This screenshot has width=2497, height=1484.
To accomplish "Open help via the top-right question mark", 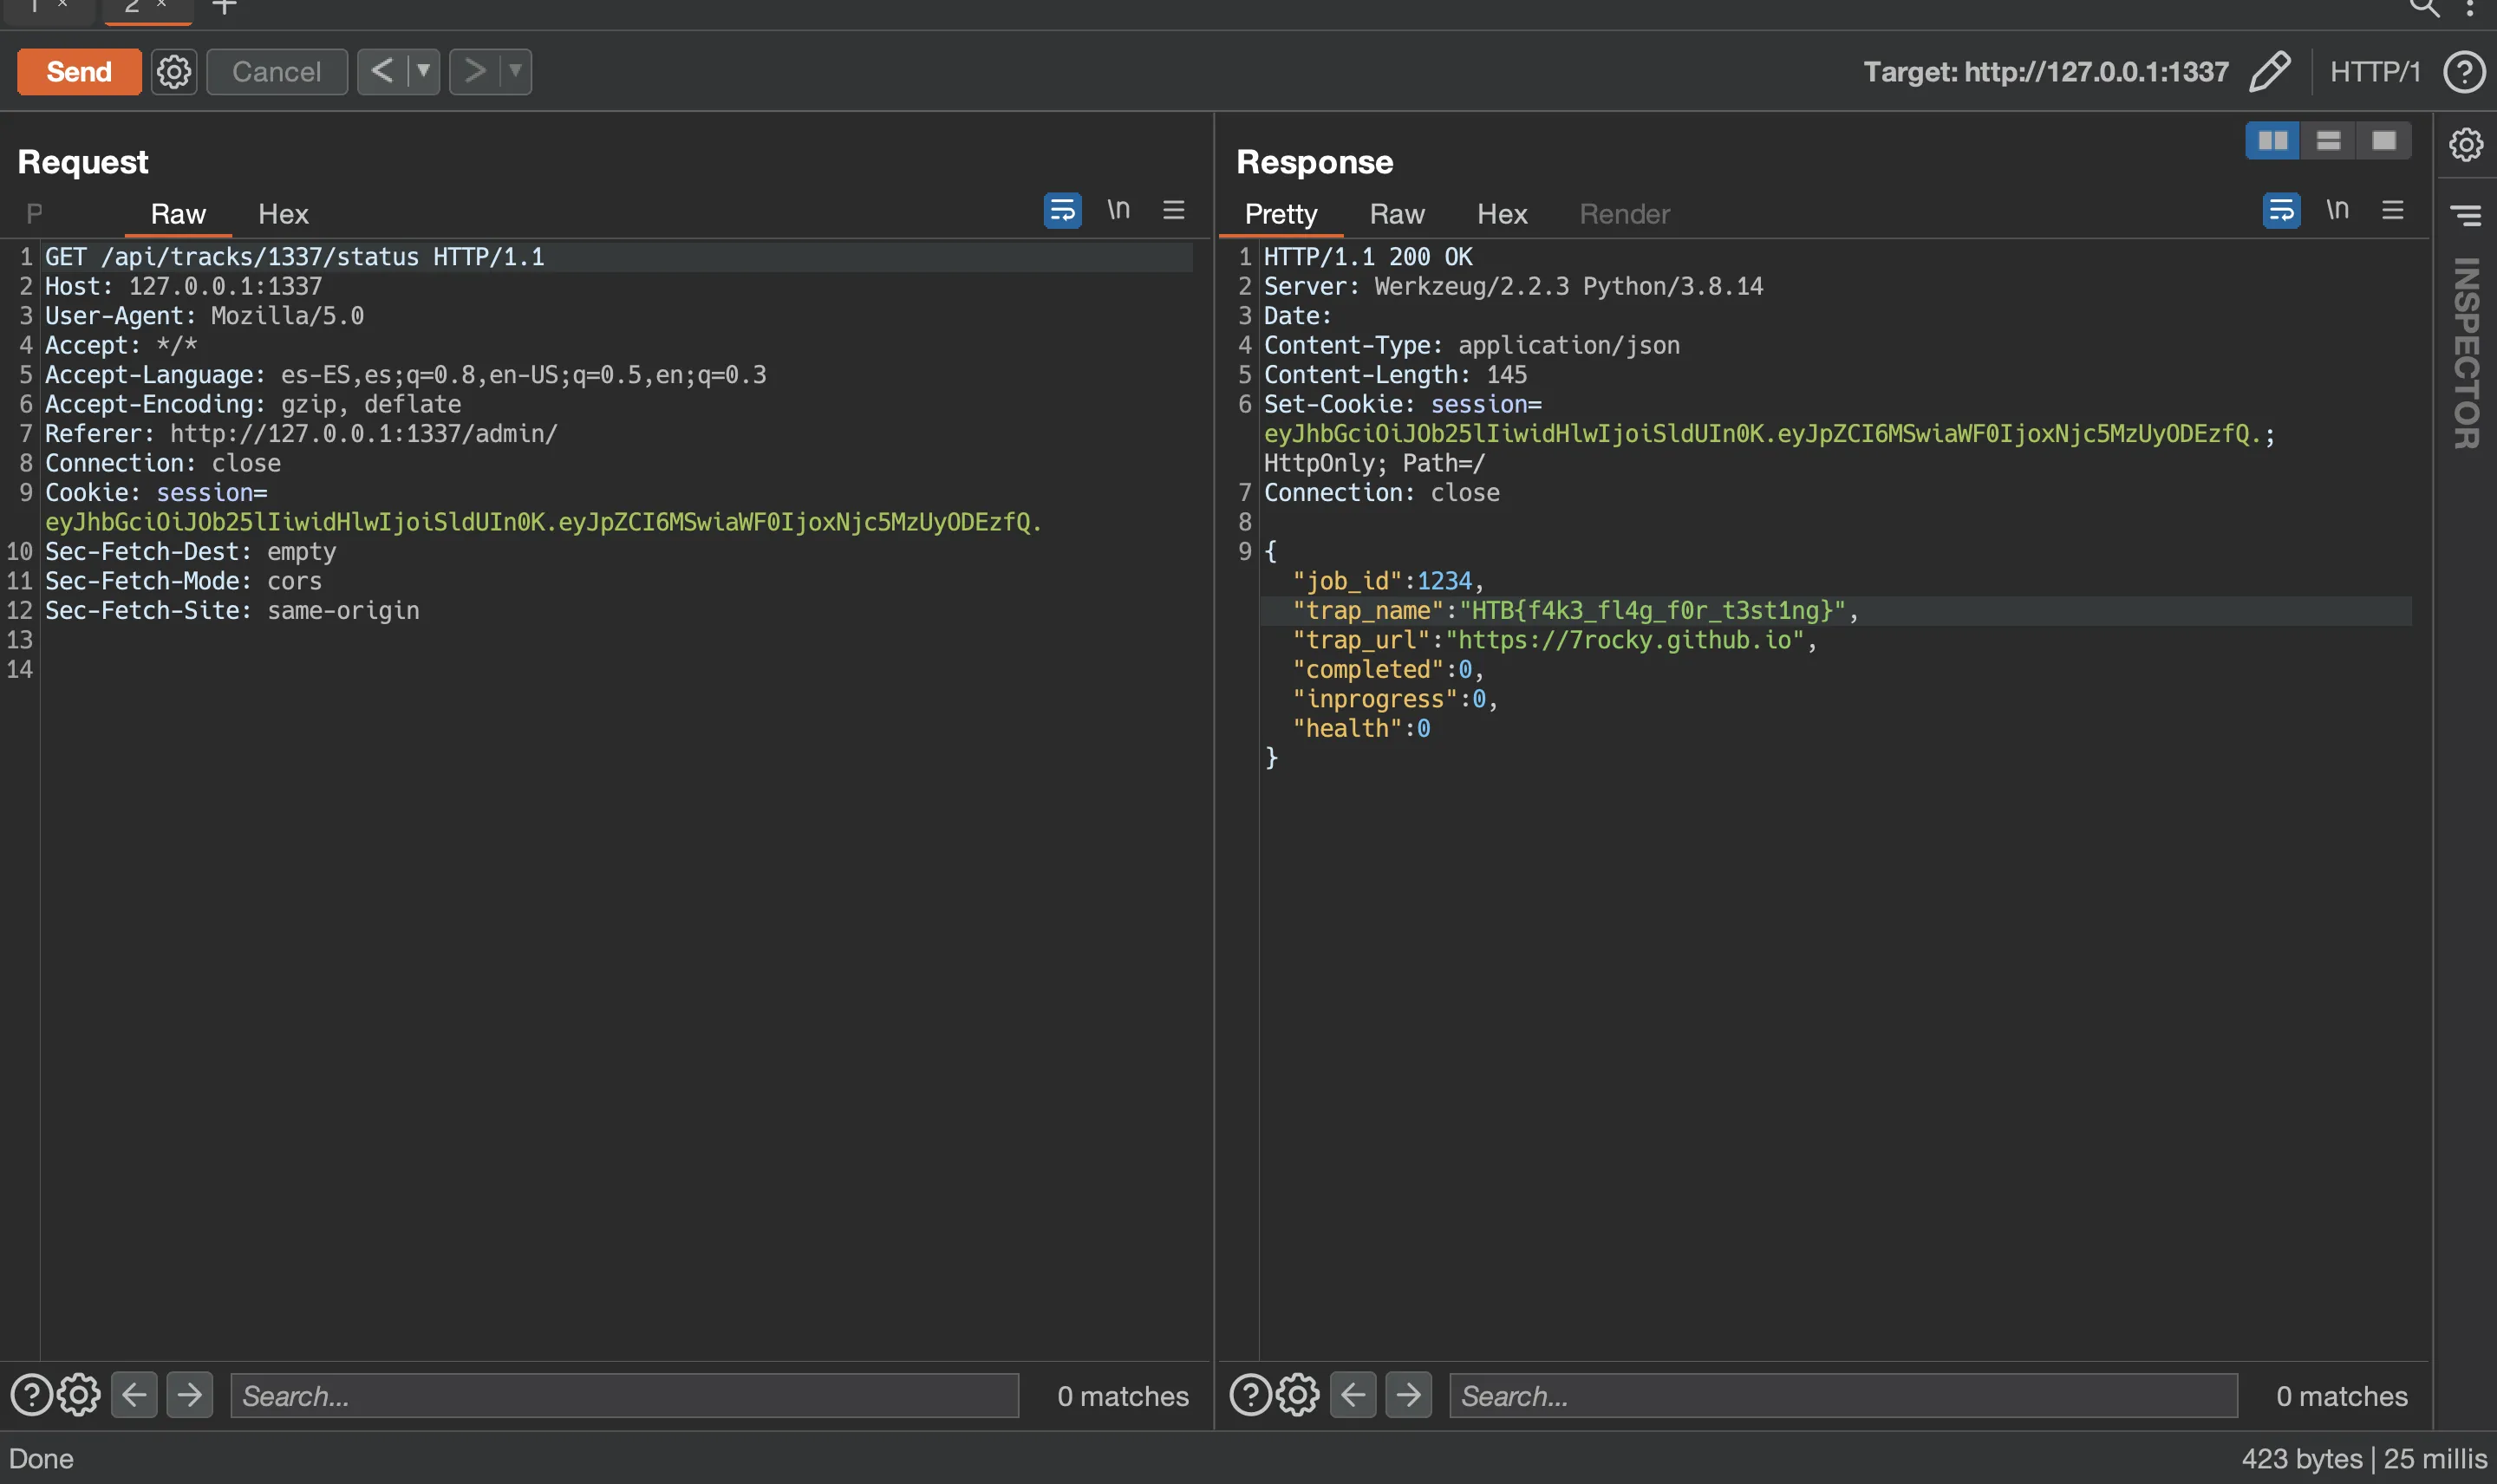I will 2464,72.
